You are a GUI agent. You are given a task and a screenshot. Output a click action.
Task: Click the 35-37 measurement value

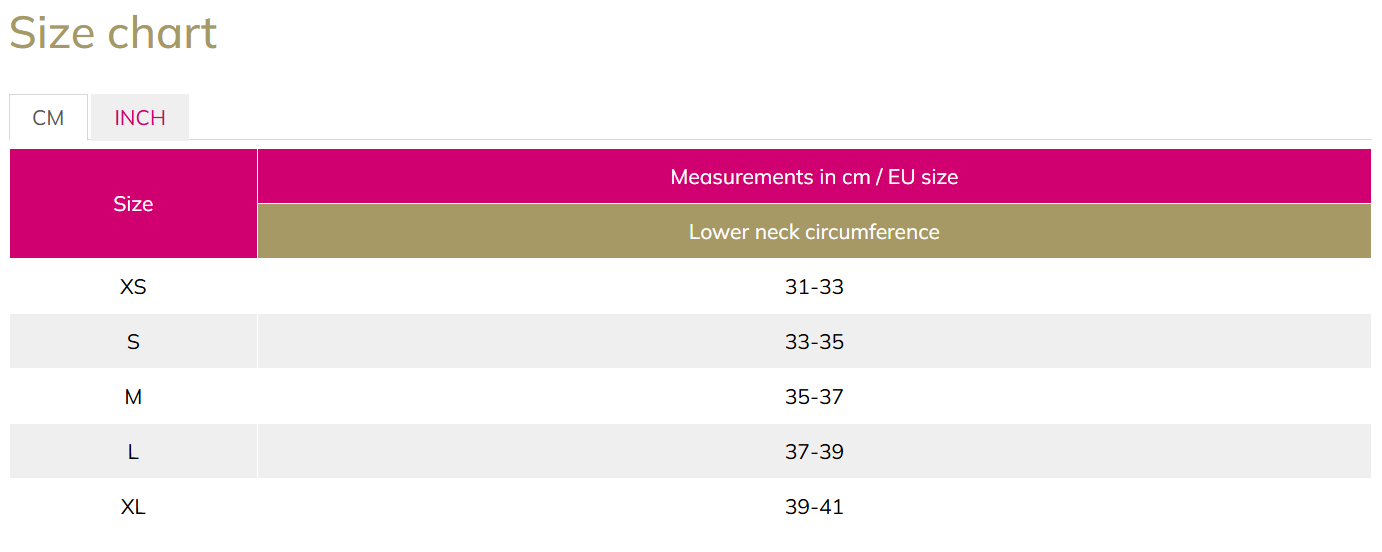814,397
